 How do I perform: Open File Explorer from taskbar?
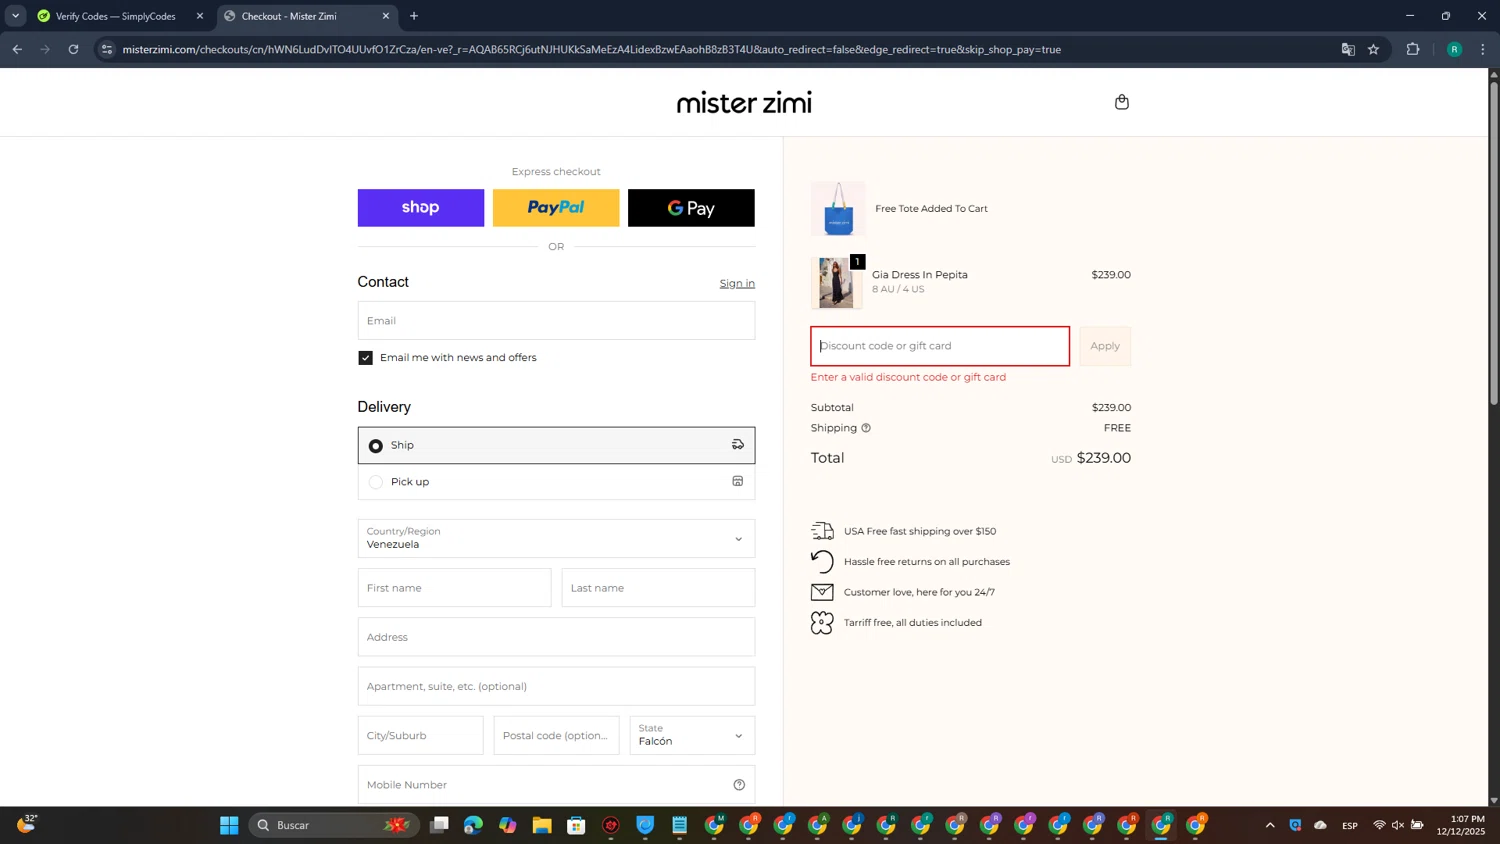[542, 825]
